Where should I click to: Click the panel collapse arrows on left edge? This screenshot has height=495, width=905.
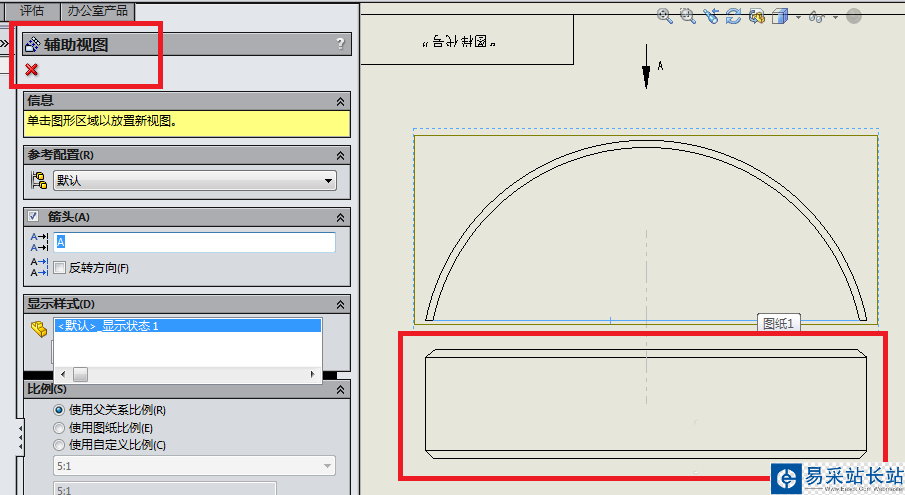coord(20,438)
